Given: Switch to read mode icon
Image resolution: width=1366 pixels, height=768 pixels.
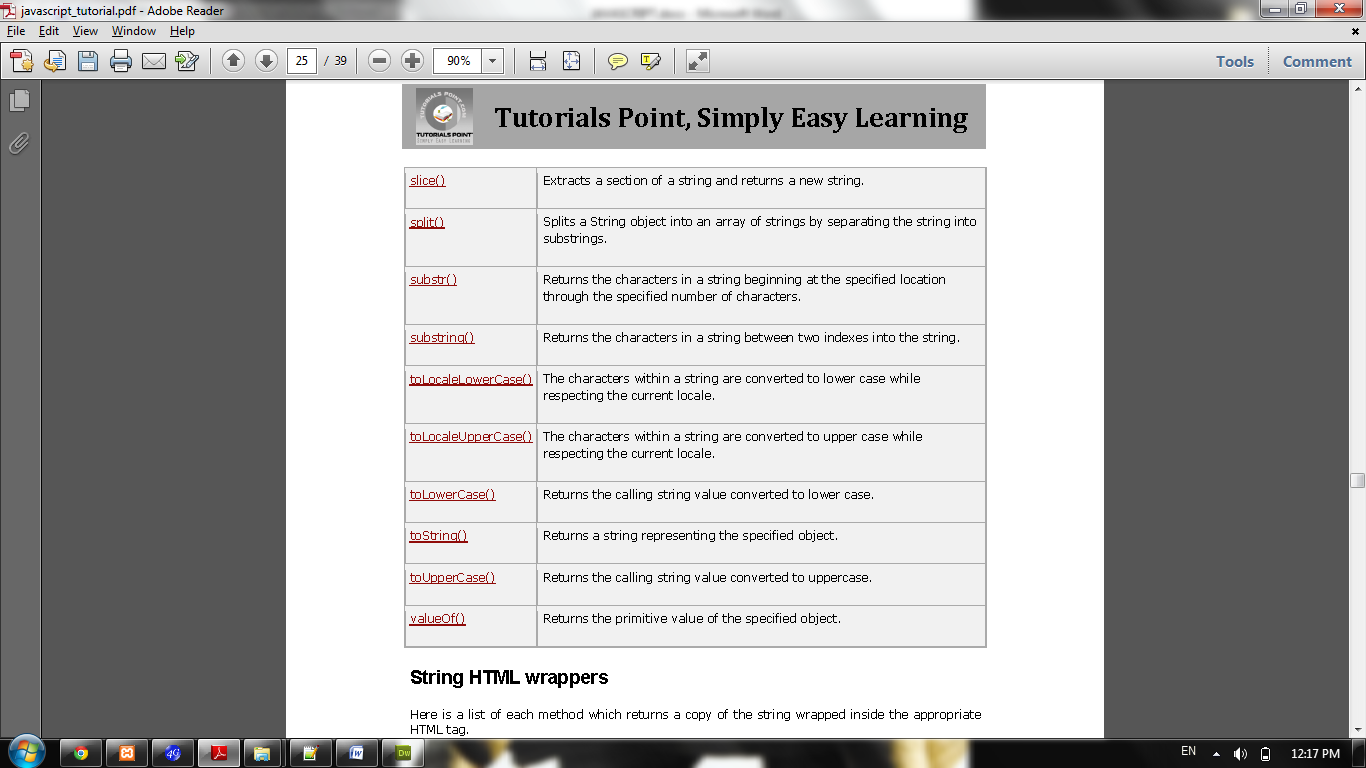Looking at the screenshot, I should point(698,61).
